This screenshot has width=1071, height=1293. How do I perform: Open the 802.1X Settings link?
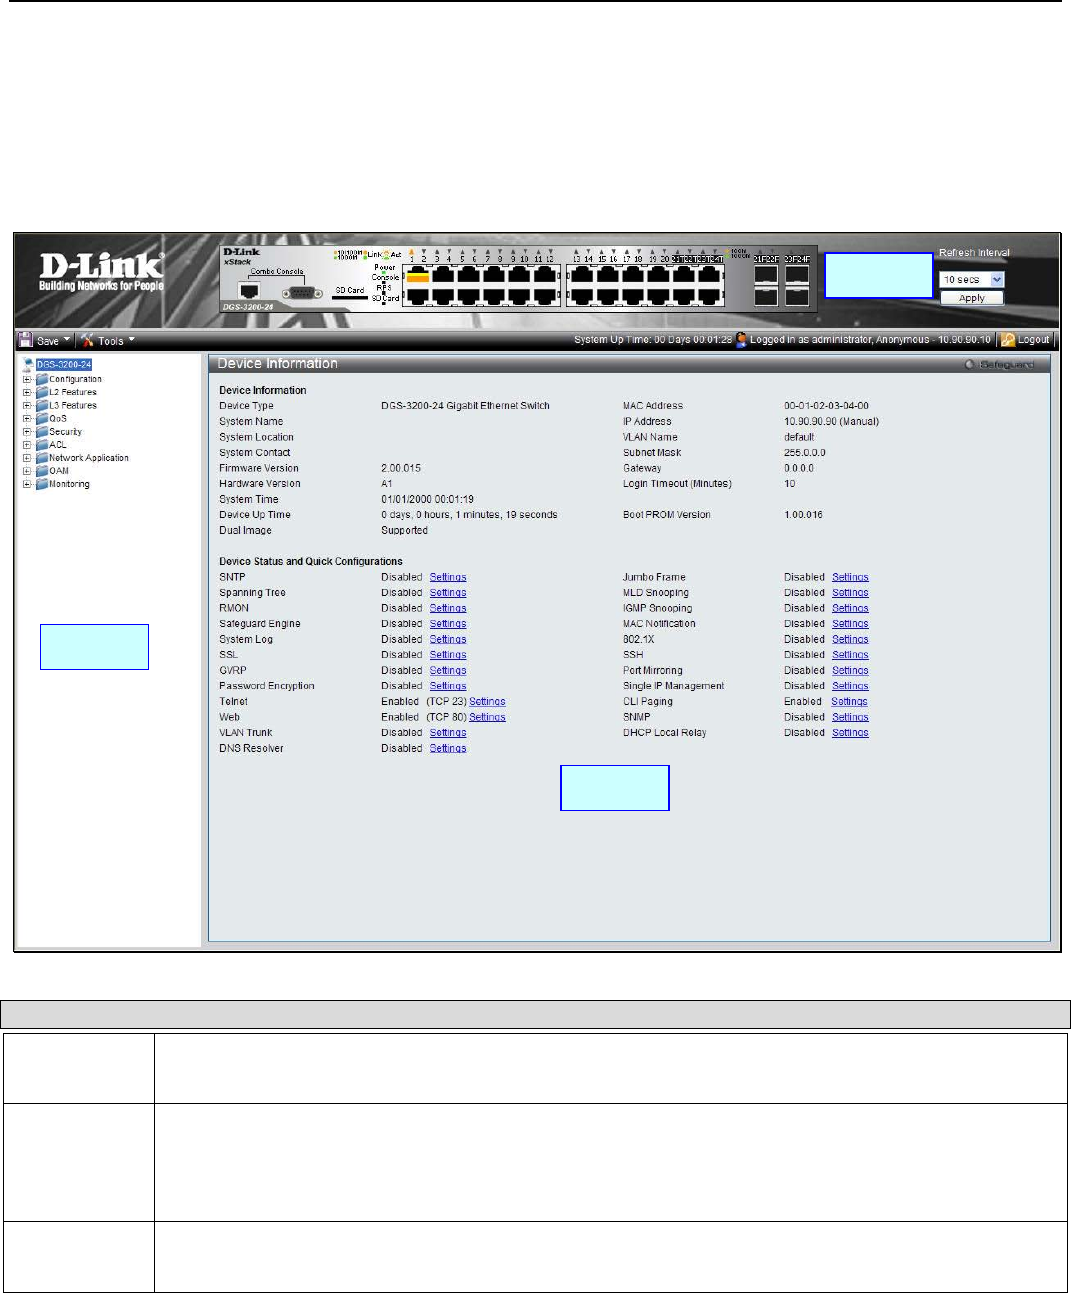point(850,639)
